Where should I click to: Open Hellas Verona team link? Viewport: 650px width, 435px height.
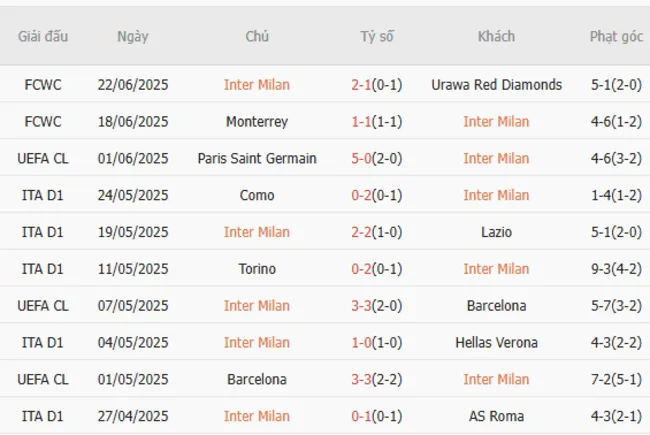coord(496,343)
